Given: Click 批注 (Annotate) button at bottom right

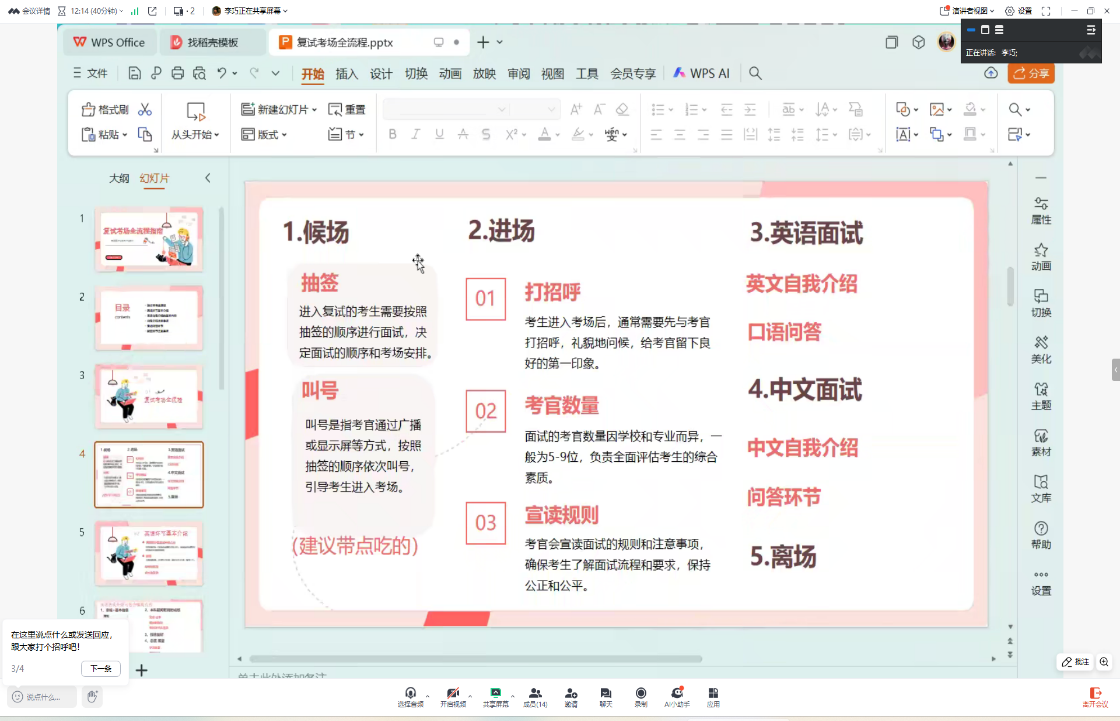Looking at the screenshot, I should (x=1075, y=662).
